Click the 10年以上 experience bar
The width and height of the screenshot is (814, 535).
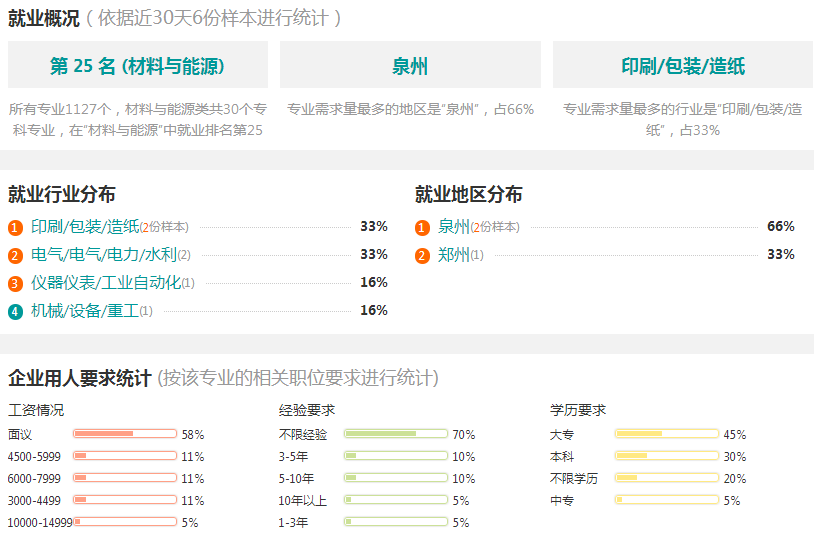tap(396, 500)
